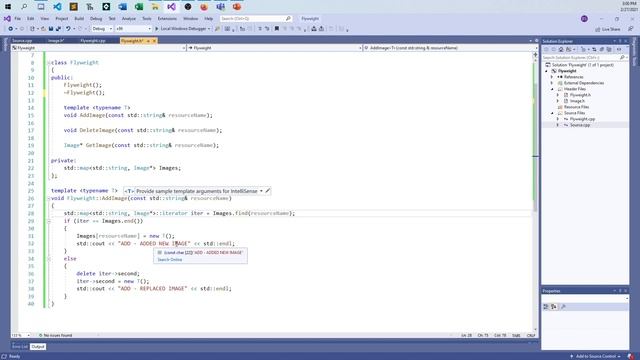Image resolution: width=640 pixels, height=360 pixels.
Task: Open Microsoft Teams from taskbar
Action: point(220,7)
